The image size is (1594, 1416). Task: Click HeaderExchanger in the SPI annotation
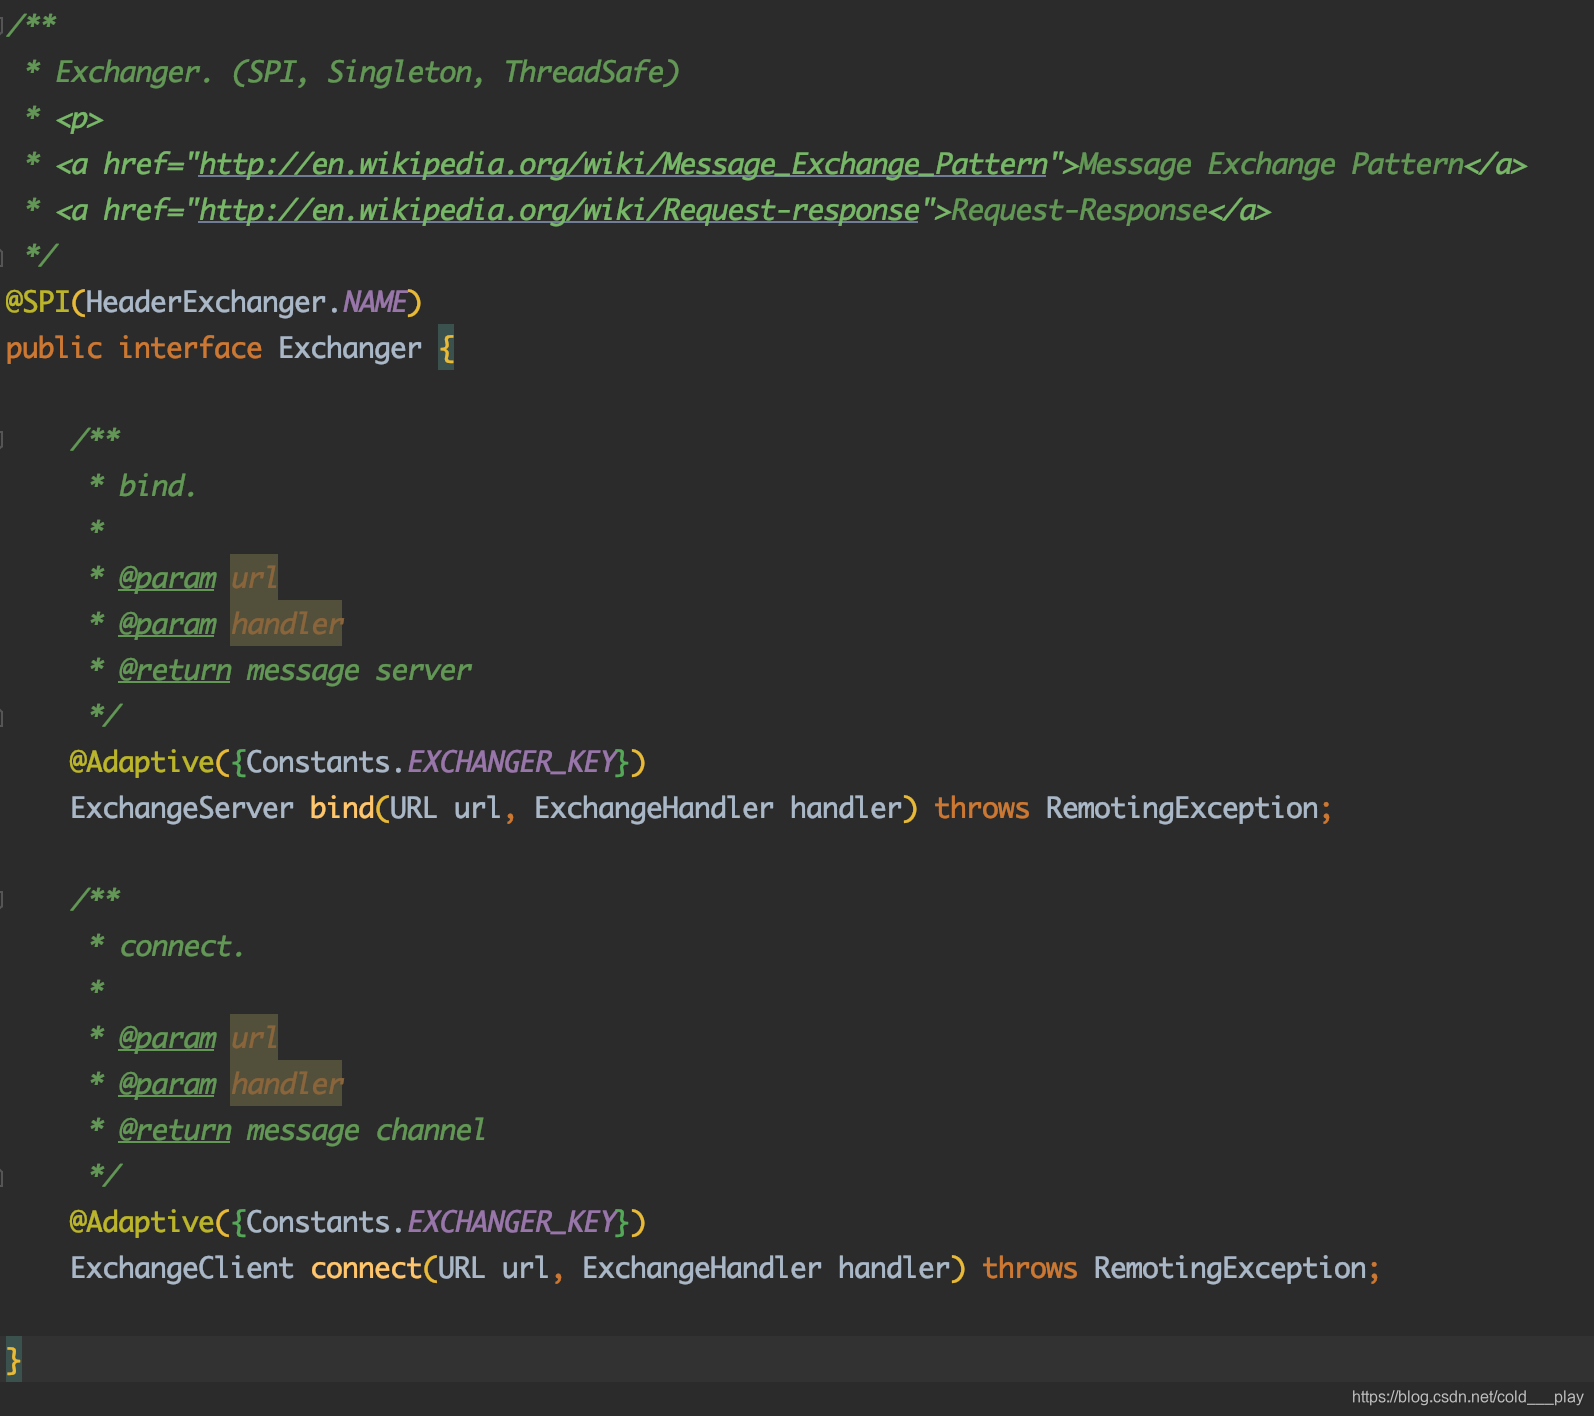206,302
